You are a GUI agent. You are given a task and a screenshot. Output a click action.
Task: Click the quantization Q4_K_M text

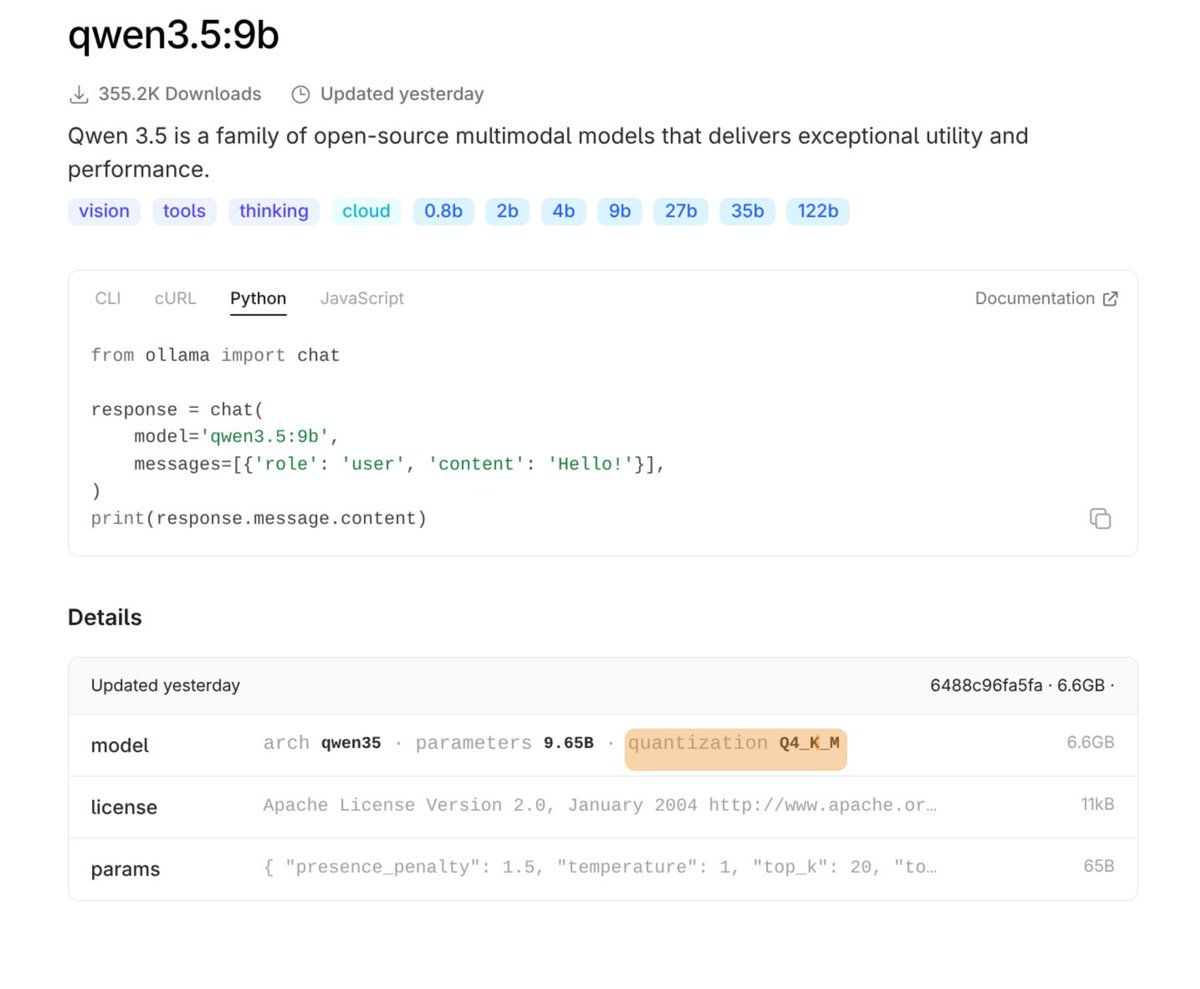click(x=734, y=743)
